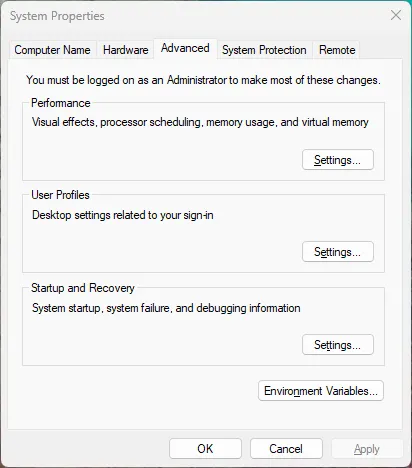Dismiss the dialog with Cancel
This screenshot has height=468, width=412.
286,449
